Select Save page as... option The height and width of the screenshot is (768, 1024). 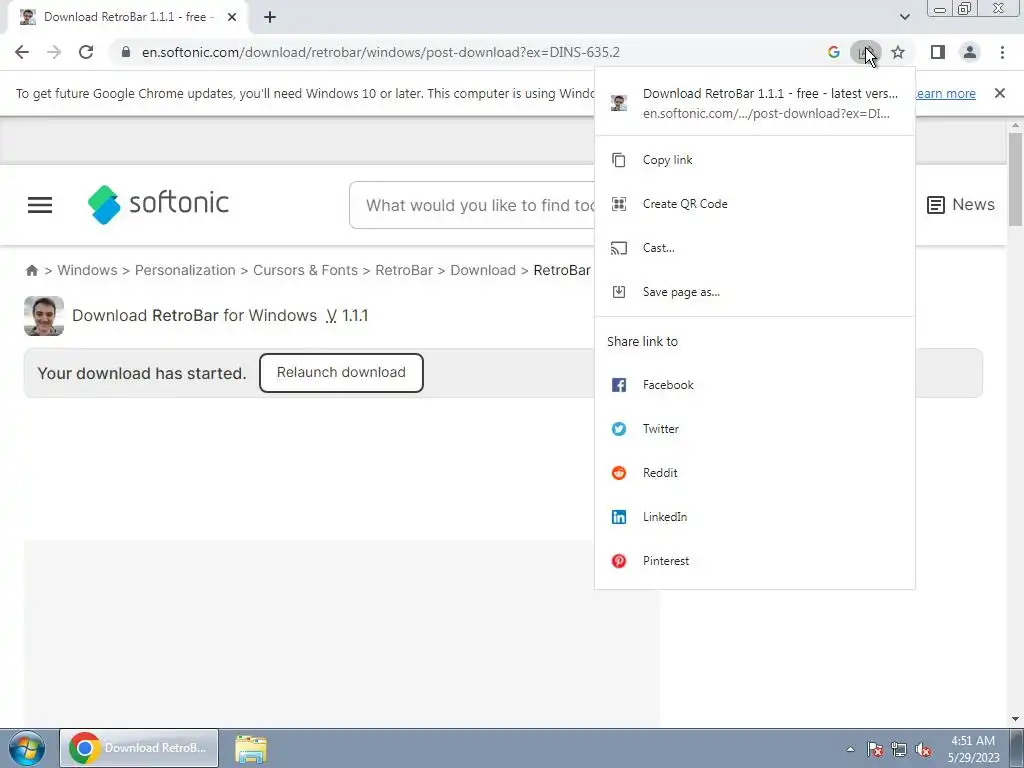(755, 292)
